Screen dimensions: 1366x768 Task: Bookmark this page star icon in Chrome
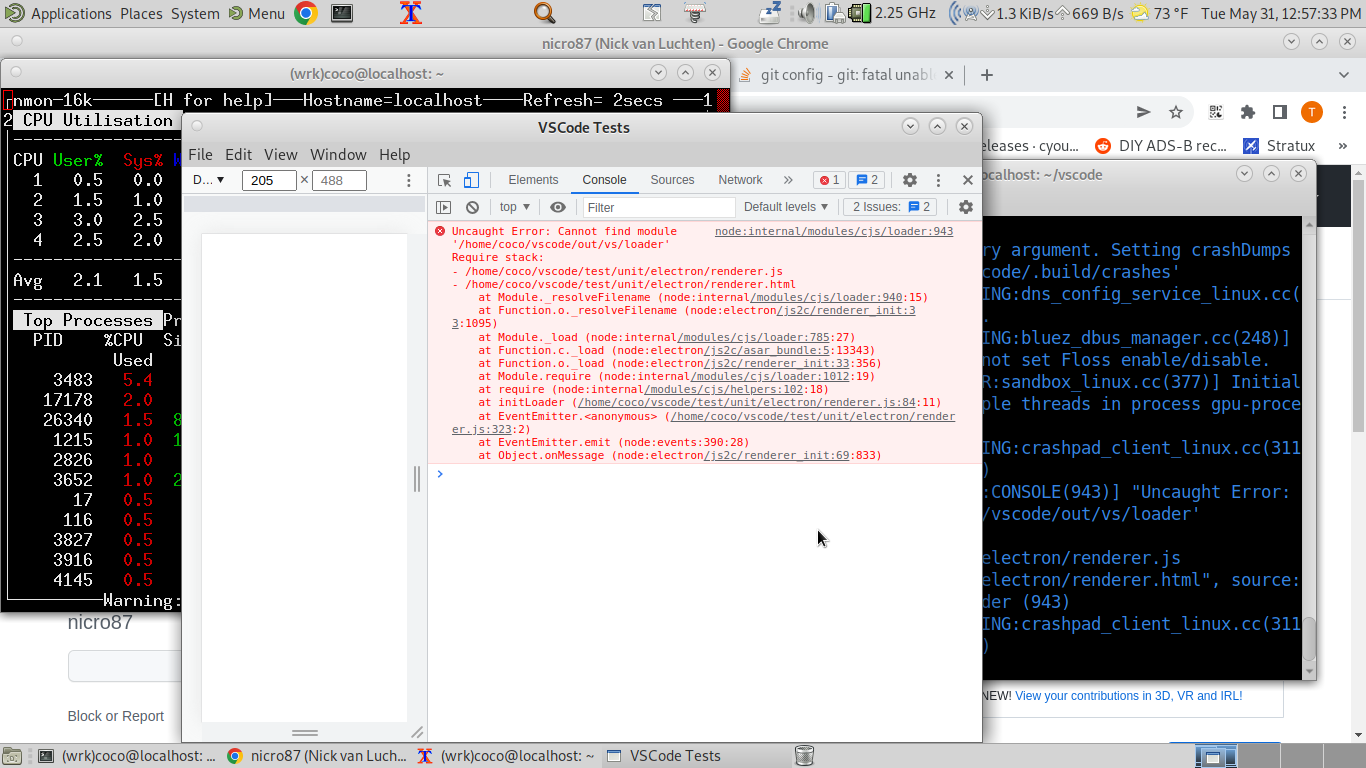pos(1176,112)
